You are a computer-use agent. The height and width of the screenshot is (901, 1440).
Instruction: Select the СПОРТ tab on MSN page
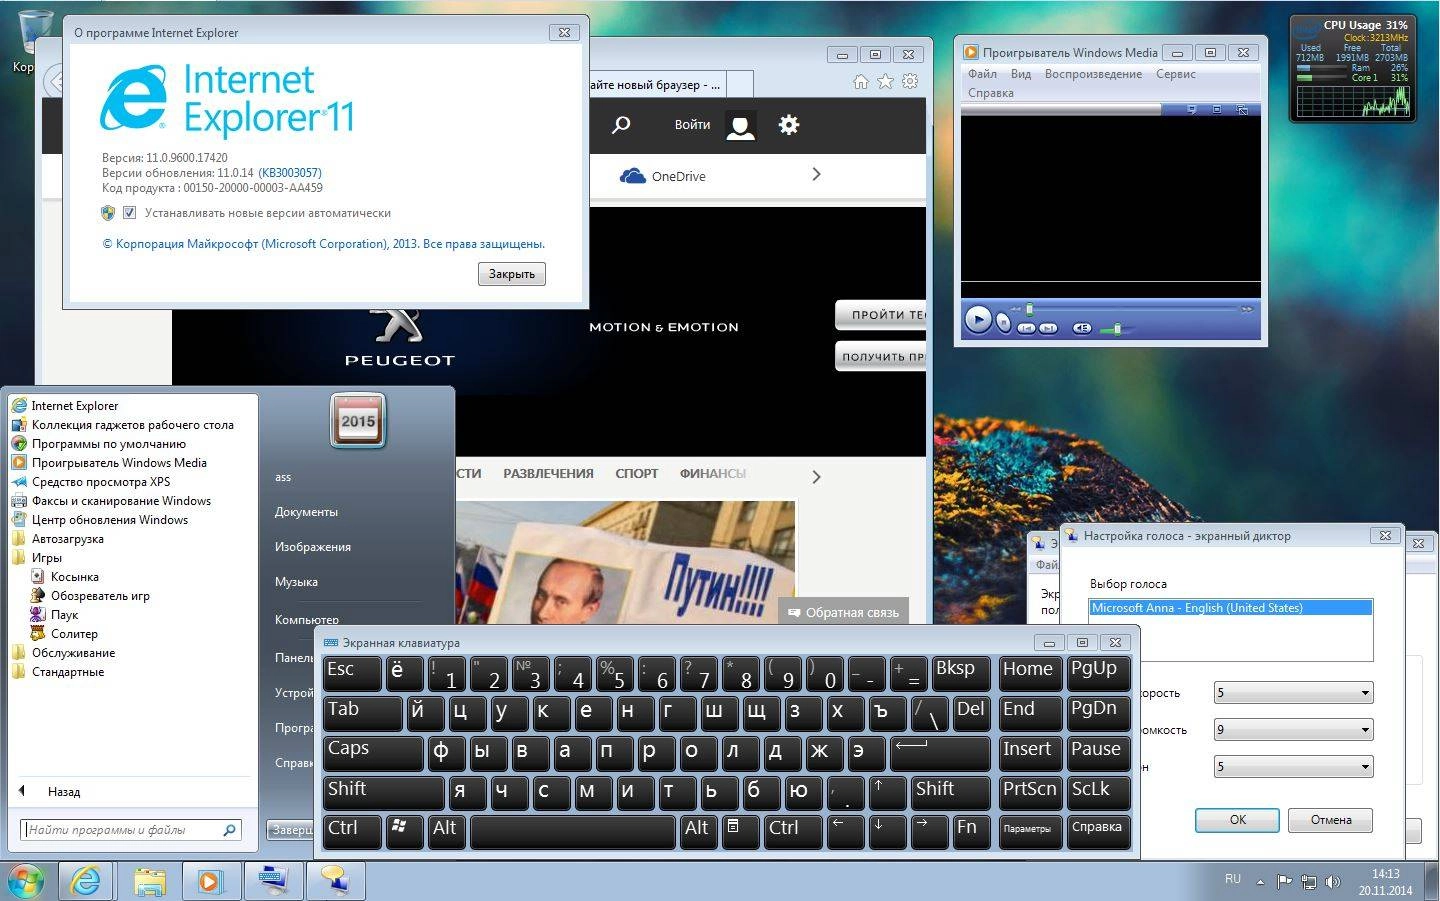coord(637,474)
